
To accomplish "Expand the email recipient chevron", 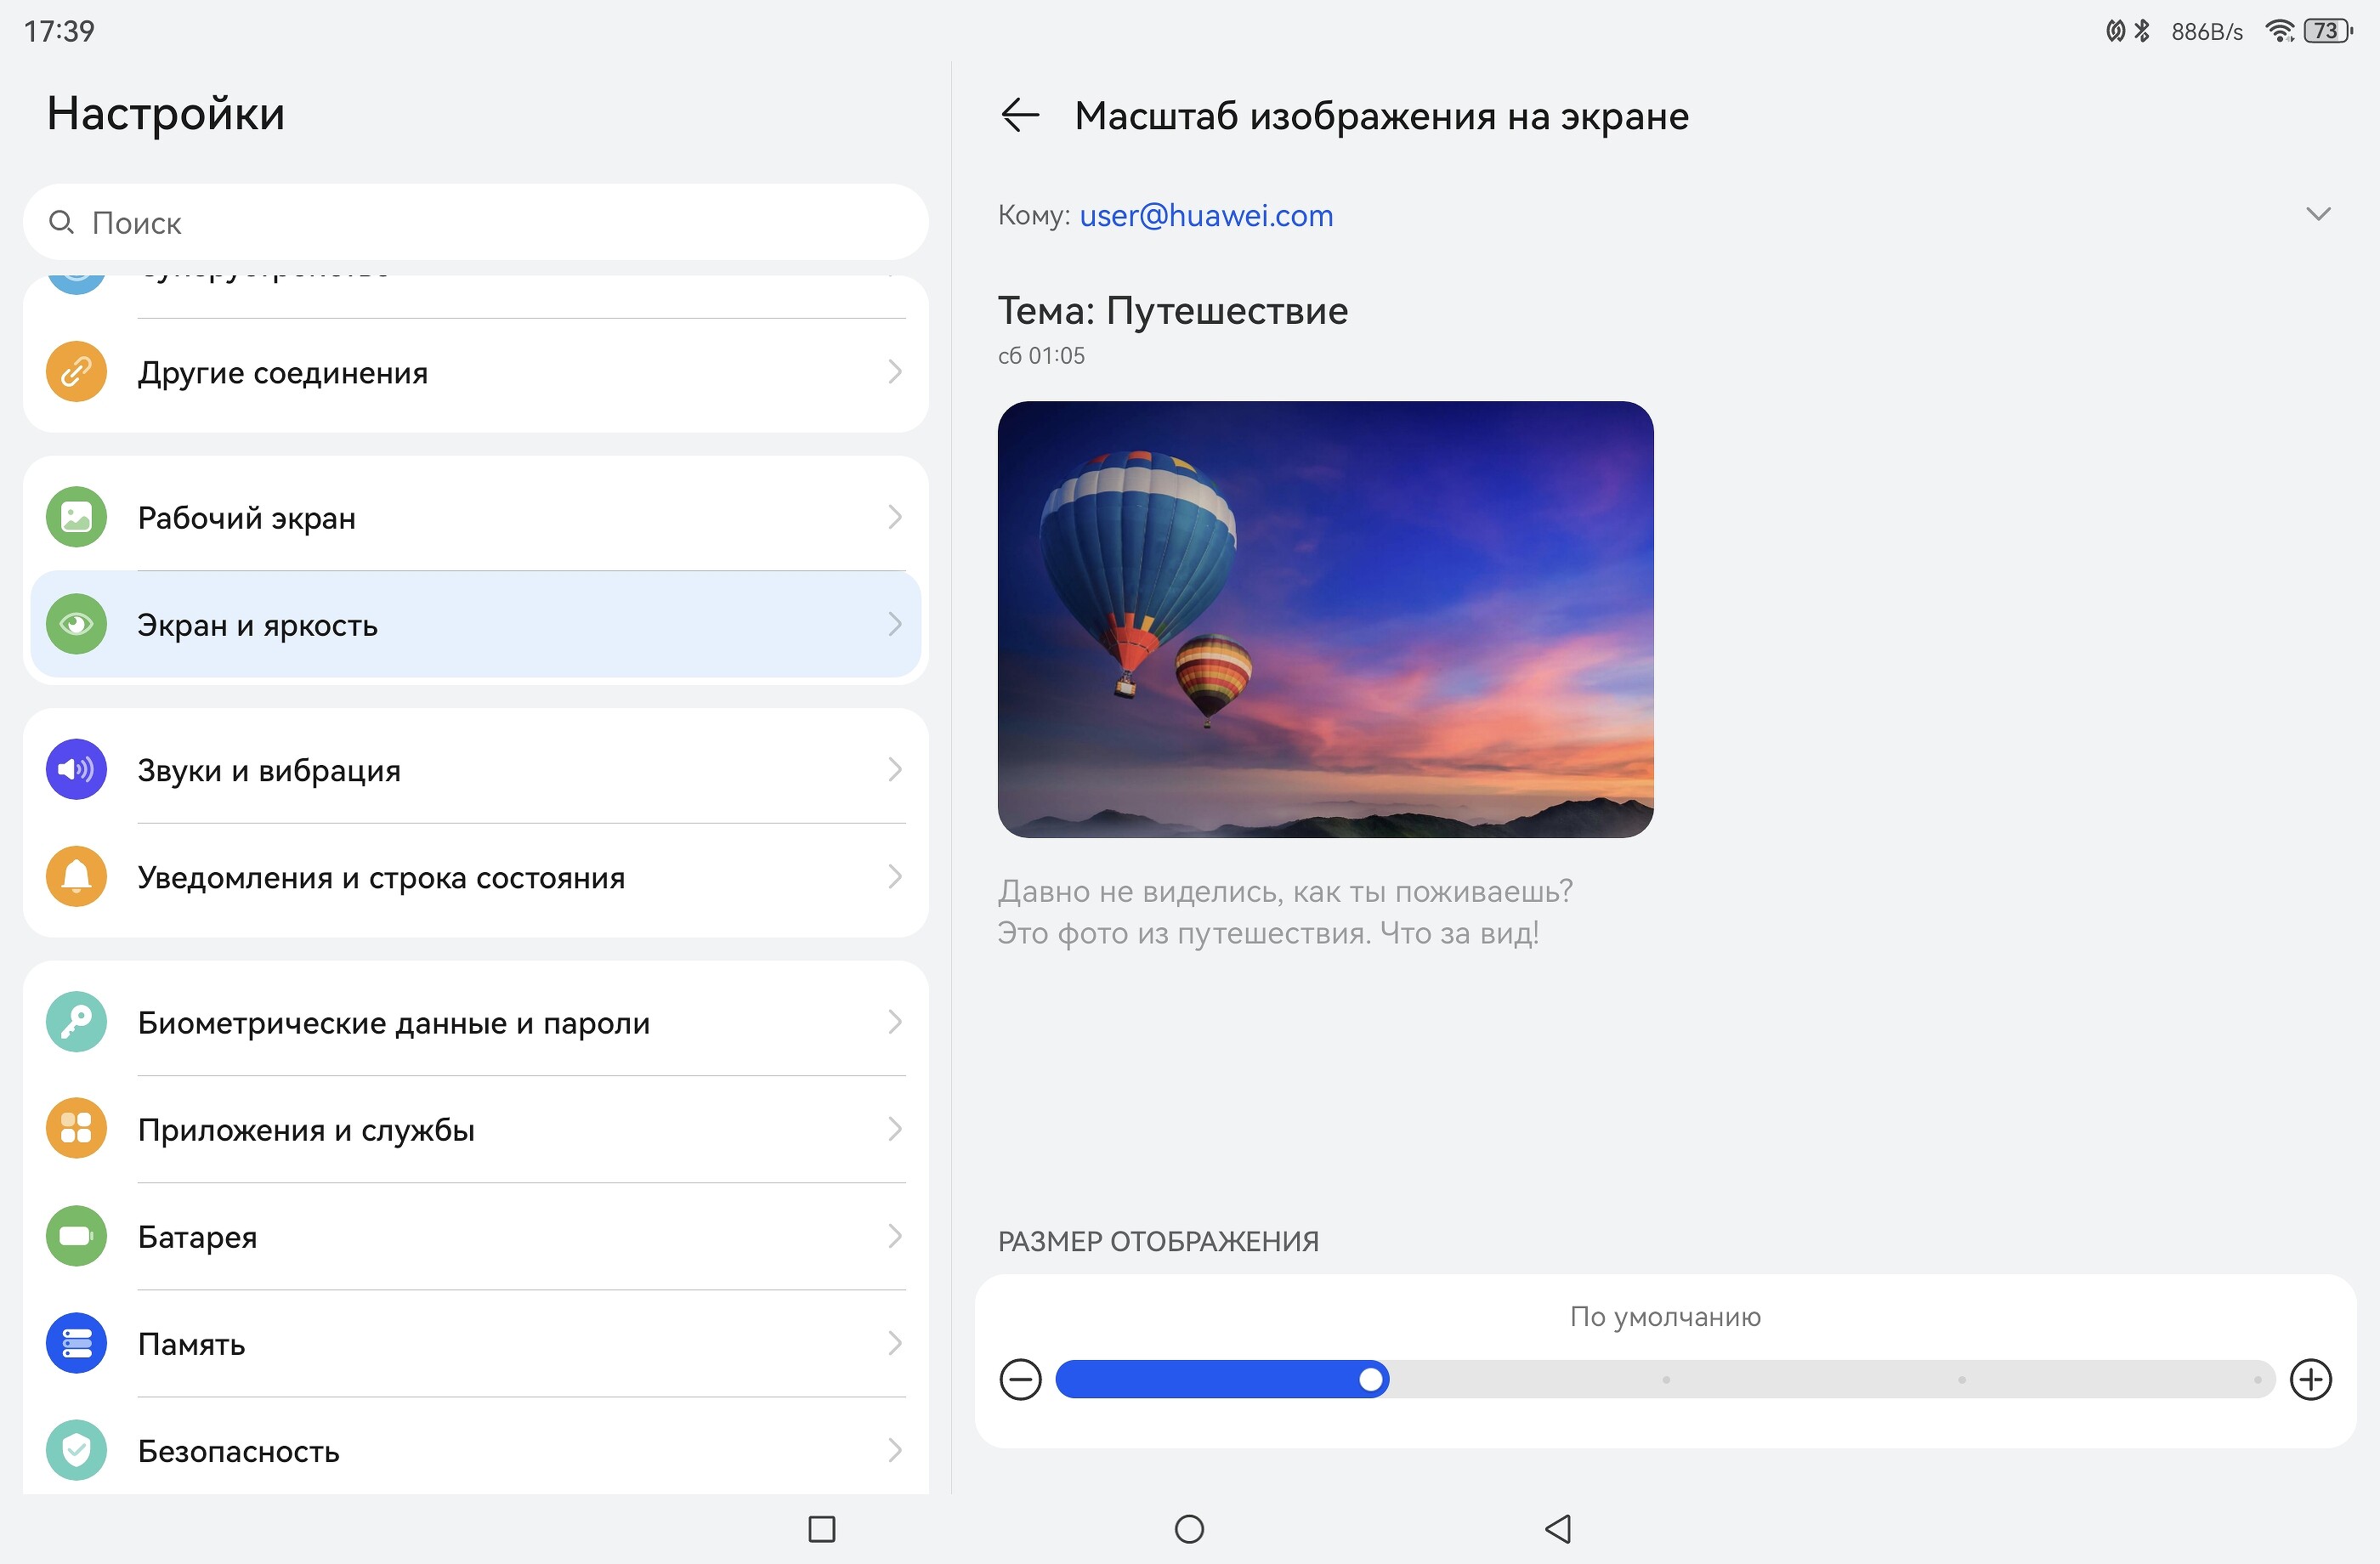I will click(2317, 214).
